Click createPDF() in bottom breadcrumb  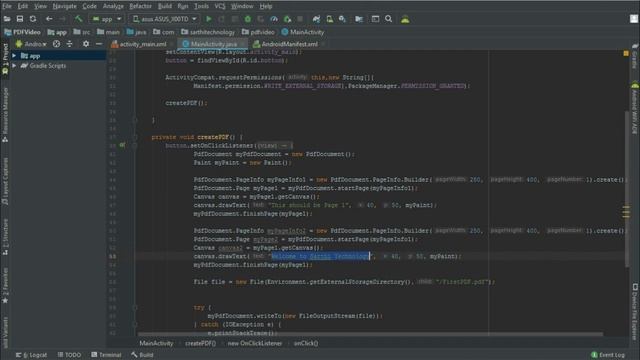[x=200, y=343]
